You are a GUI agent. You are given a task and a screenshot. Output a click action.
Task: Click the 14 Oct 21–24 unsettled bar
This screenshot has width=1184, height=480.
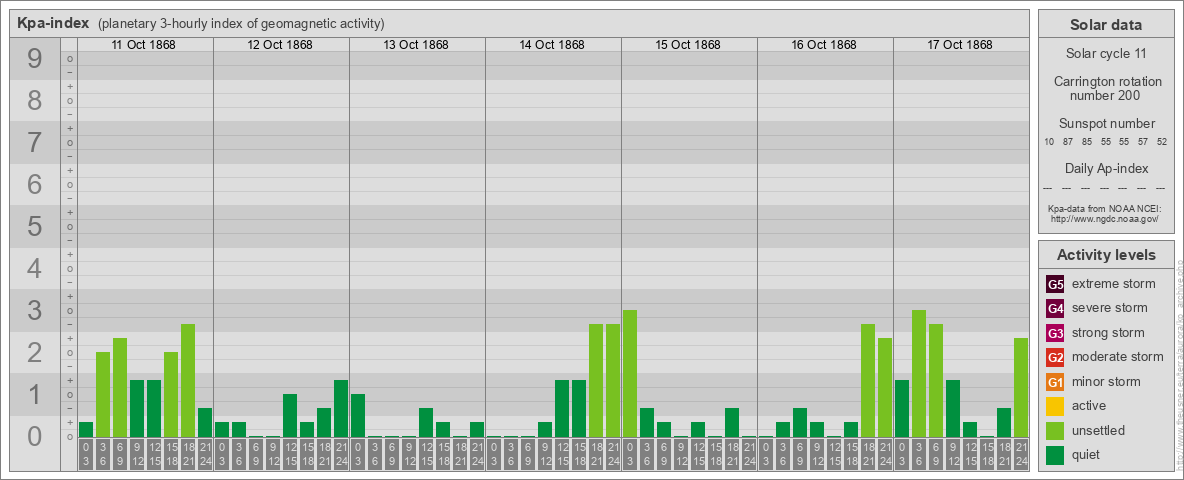click(613, 380)
